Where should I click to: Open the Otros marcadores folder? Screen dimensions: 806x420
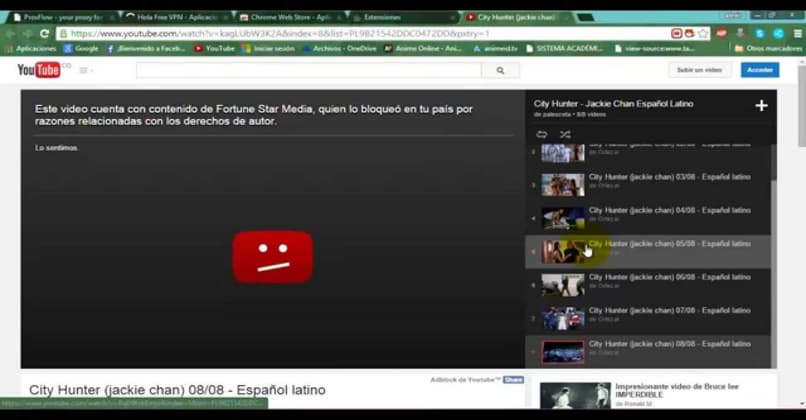[x=768, y=48]
